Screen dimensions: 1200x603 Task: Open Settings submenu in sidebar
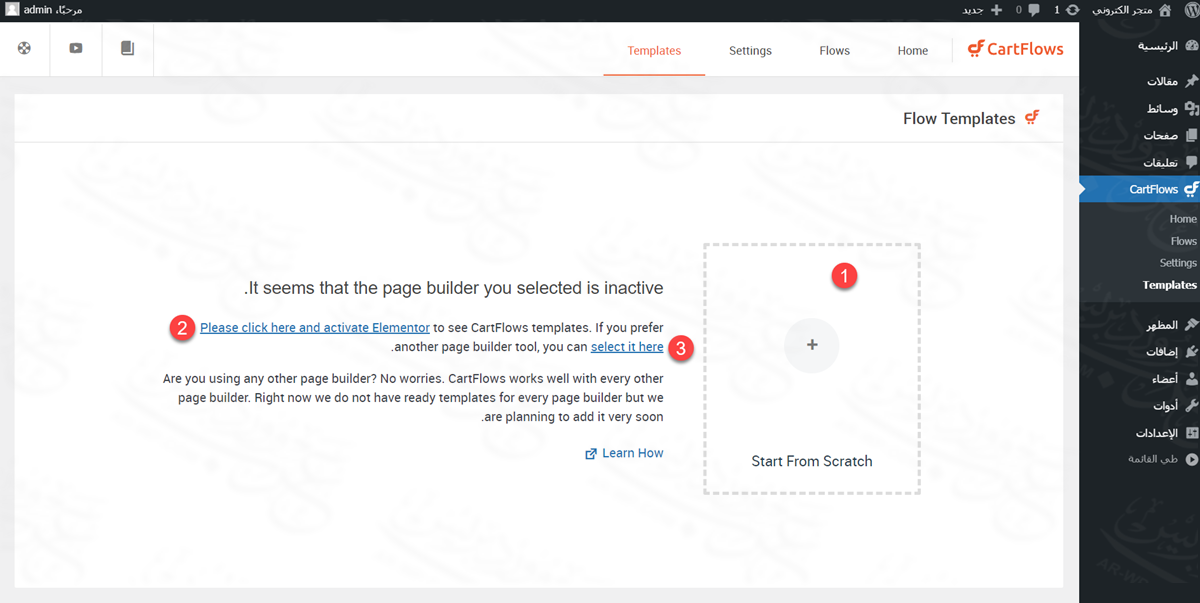pos(1178,263)
